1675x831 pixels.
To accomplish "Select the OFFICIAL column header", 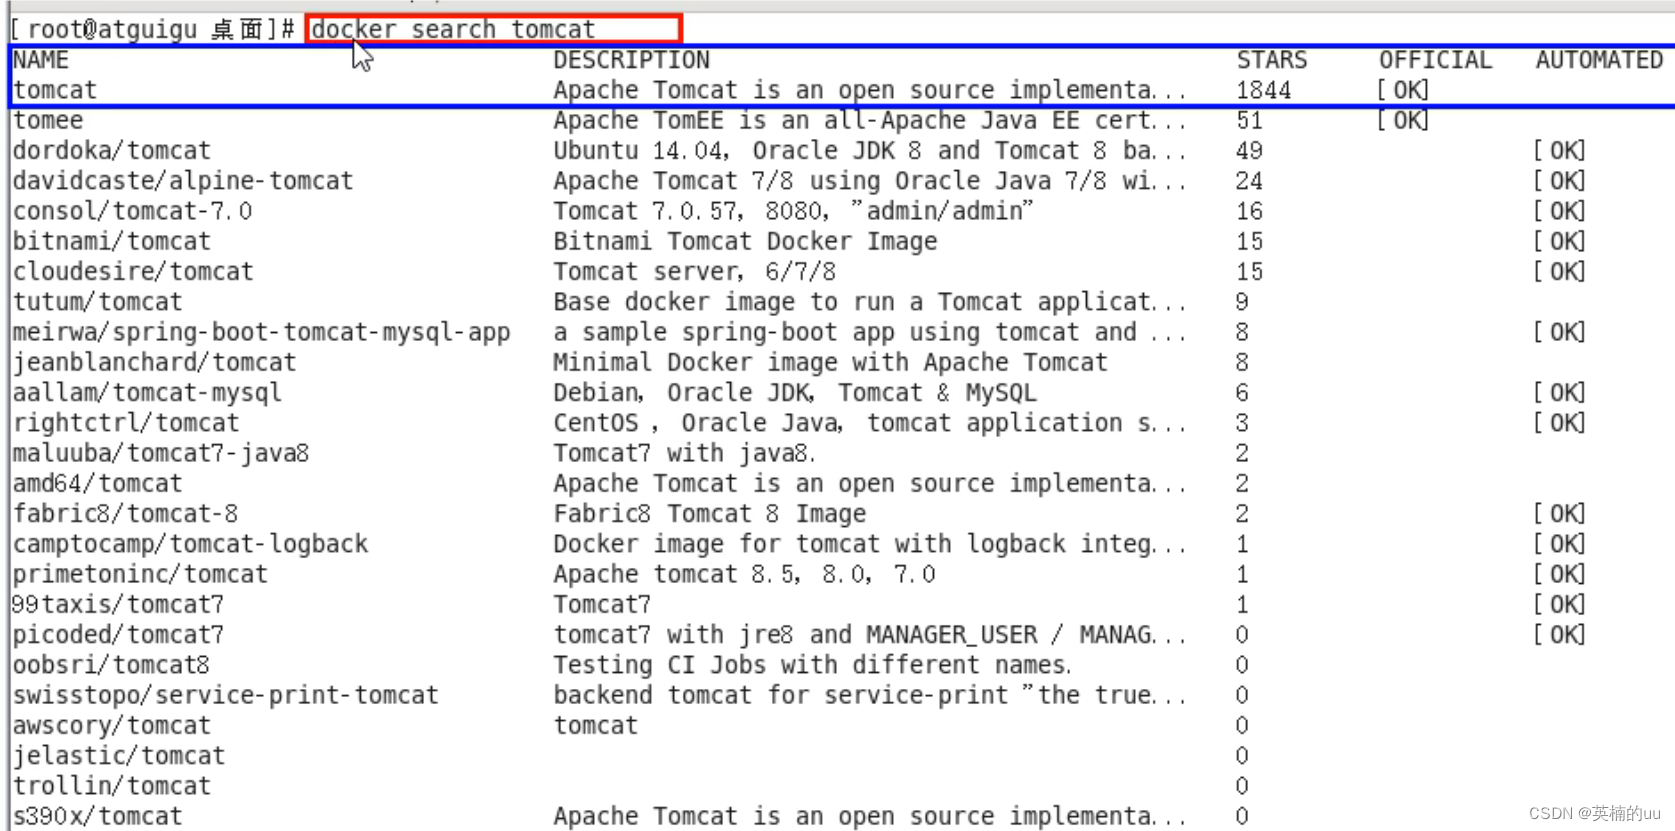I will pyautogui.click(x=1436, y=60).
